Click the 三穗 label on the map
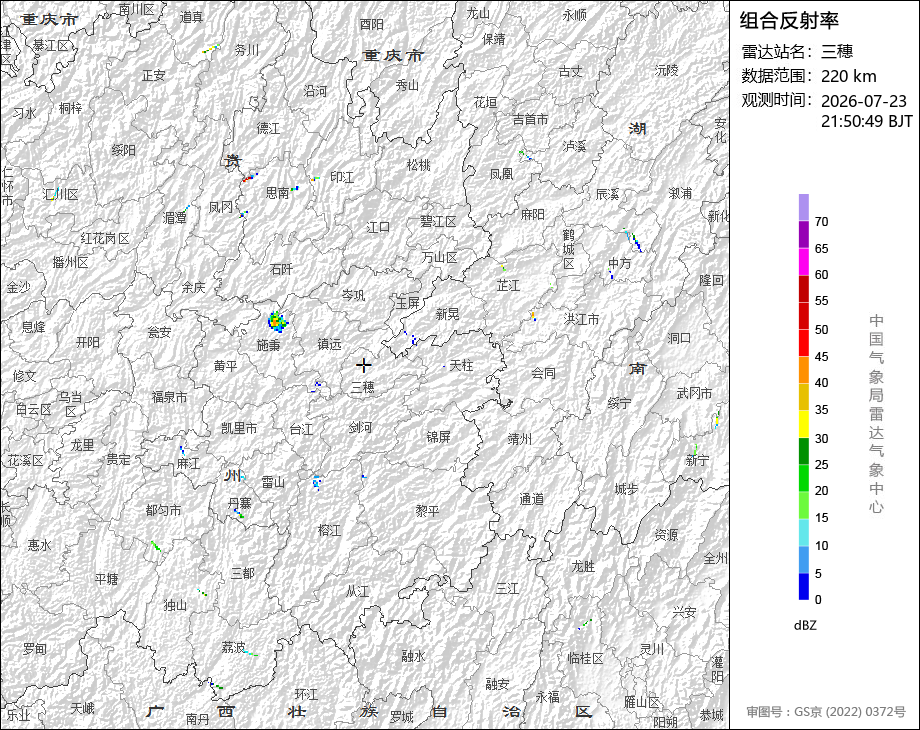920x730 pixels. 363,387
